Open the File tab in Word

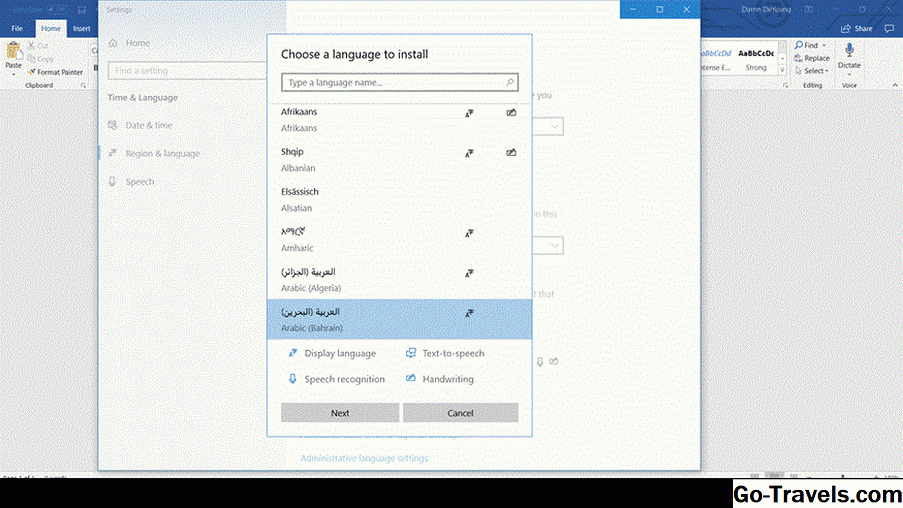click(17, 28)
